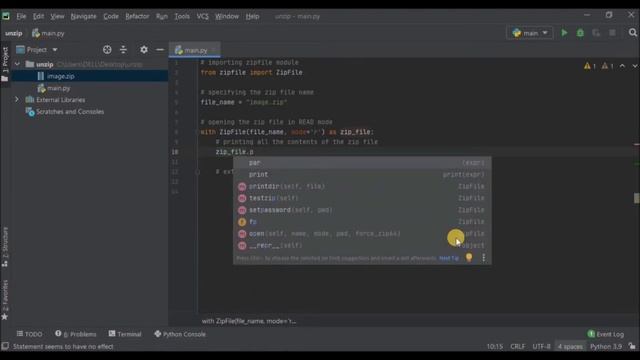
Task: Choose the testzip(self) suggestion
Action: point(362,198)
